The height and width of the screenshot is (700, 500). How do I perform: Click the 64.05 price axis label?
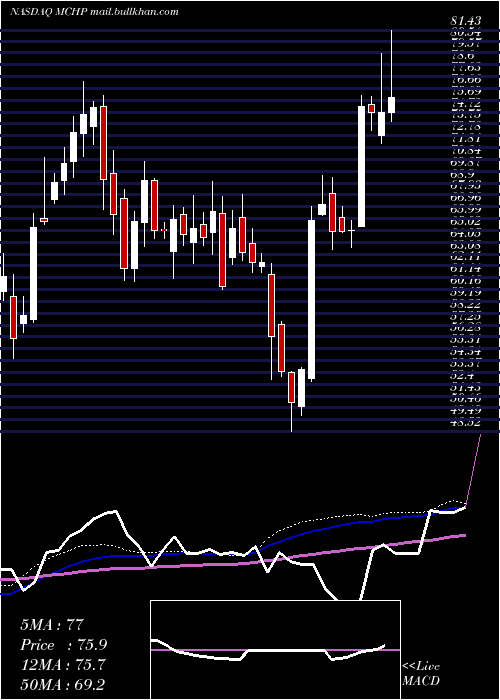(x=466, y=233)
